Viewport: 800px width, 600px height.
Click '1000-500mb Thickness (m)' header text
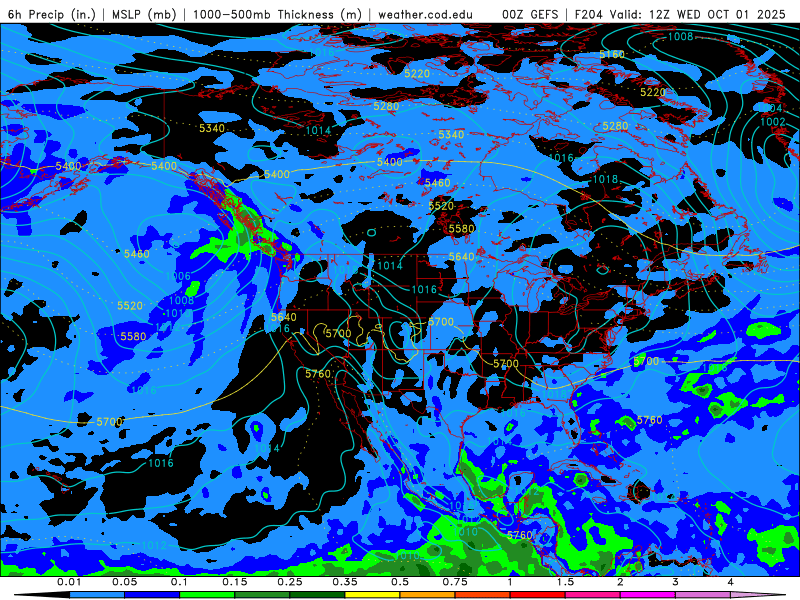pos(277,14)
